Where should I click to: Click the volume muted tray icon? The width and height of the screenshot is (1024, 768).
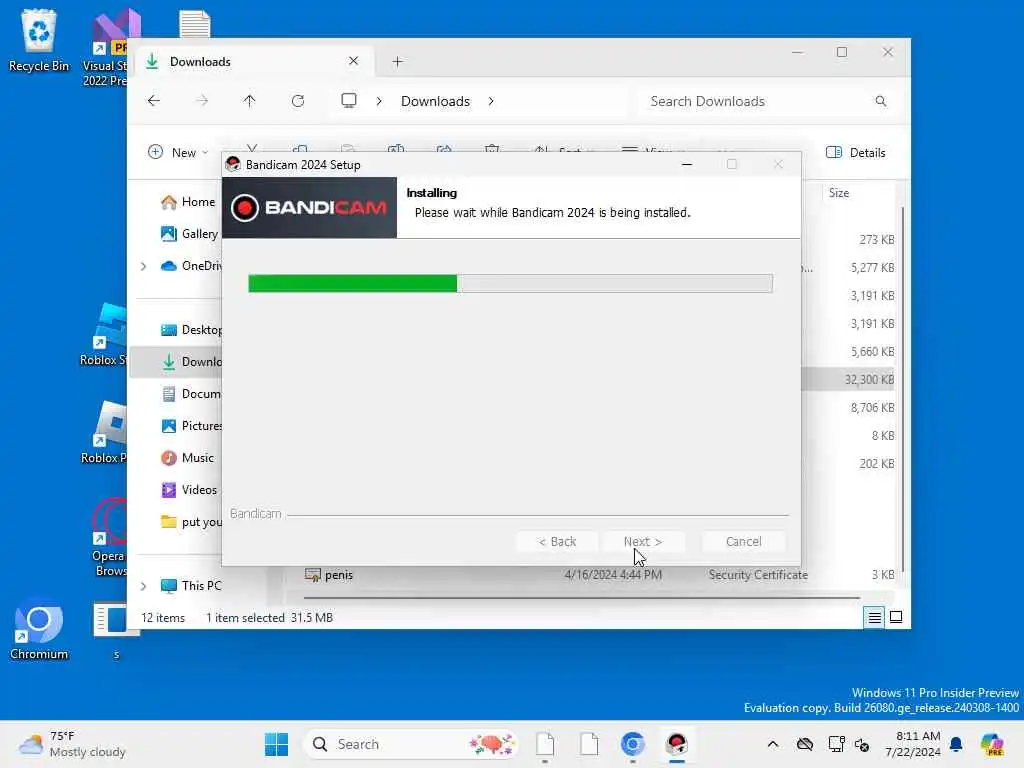click(x=862, y=744)
